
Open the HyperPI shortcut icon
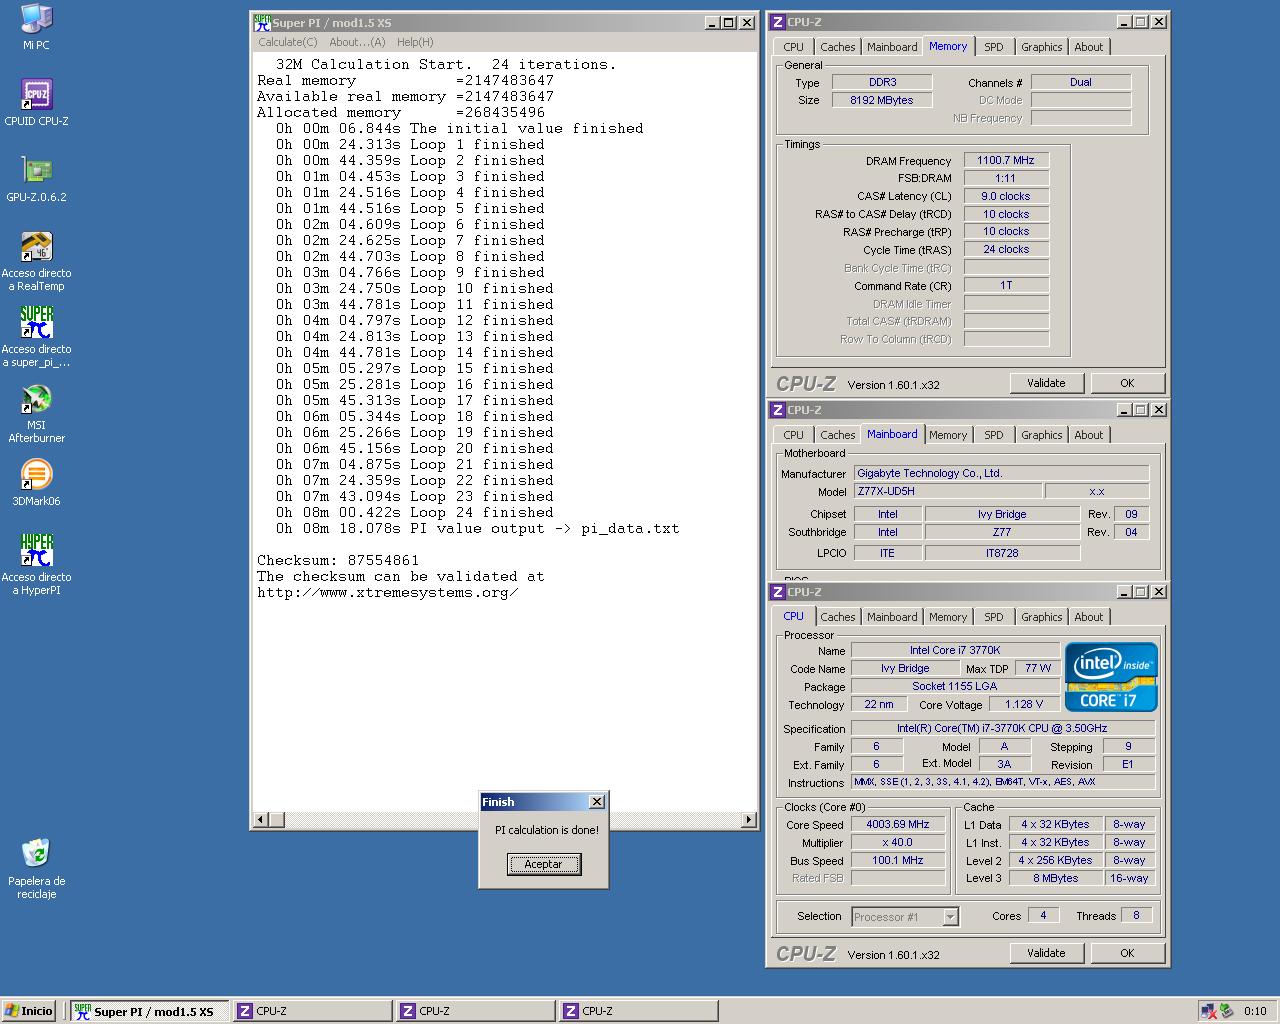(x=36, y=551)
